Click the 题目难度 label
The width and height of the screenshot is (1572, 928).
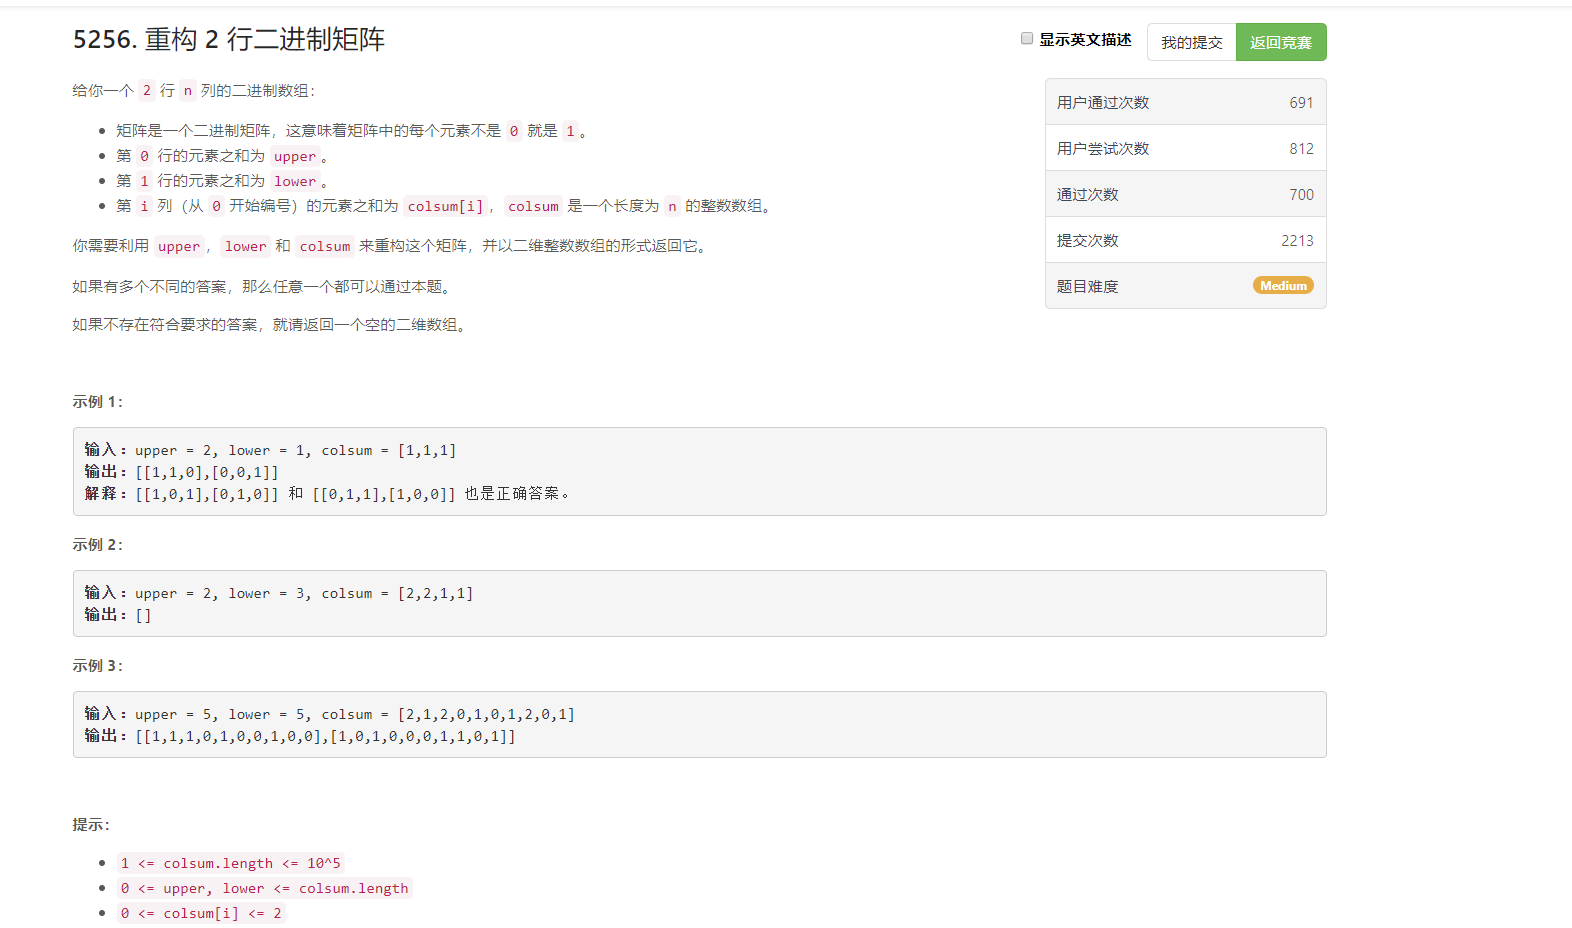[1088, 286]
